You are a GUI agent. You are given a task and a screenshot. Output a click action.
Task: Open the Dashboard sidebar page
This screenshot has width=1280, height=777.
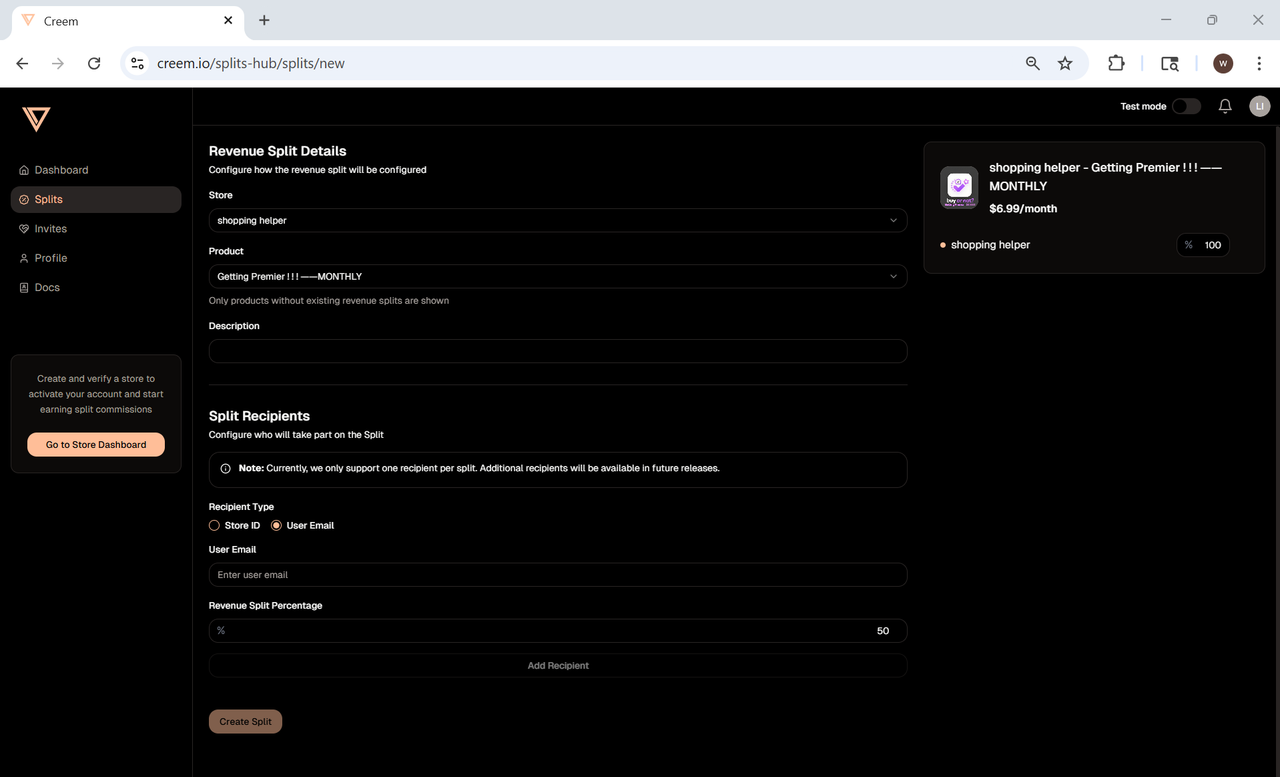coord(96,170)
